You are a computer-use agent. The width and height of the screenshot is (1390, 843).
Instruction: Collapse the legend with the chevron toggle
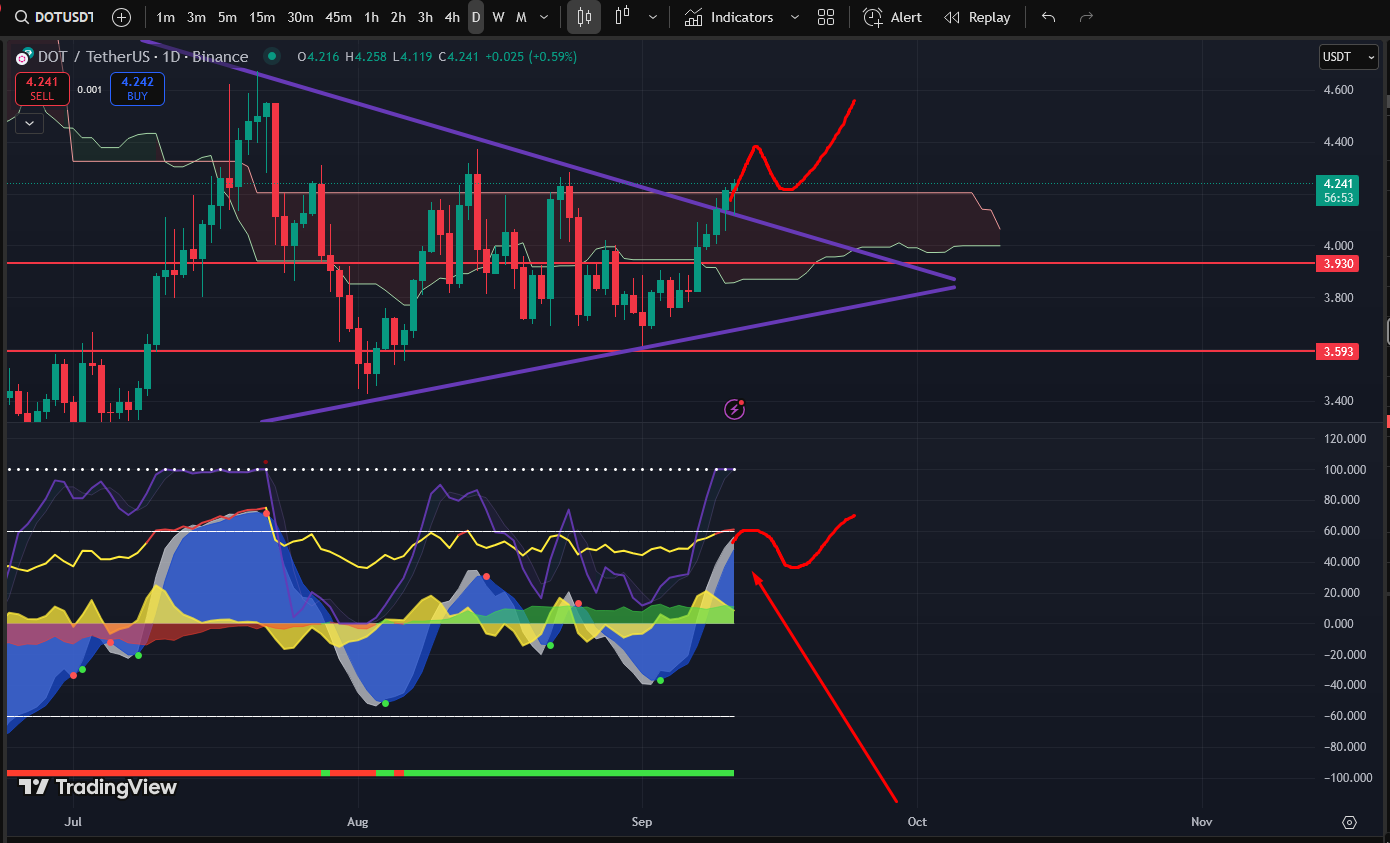[29, 122]
